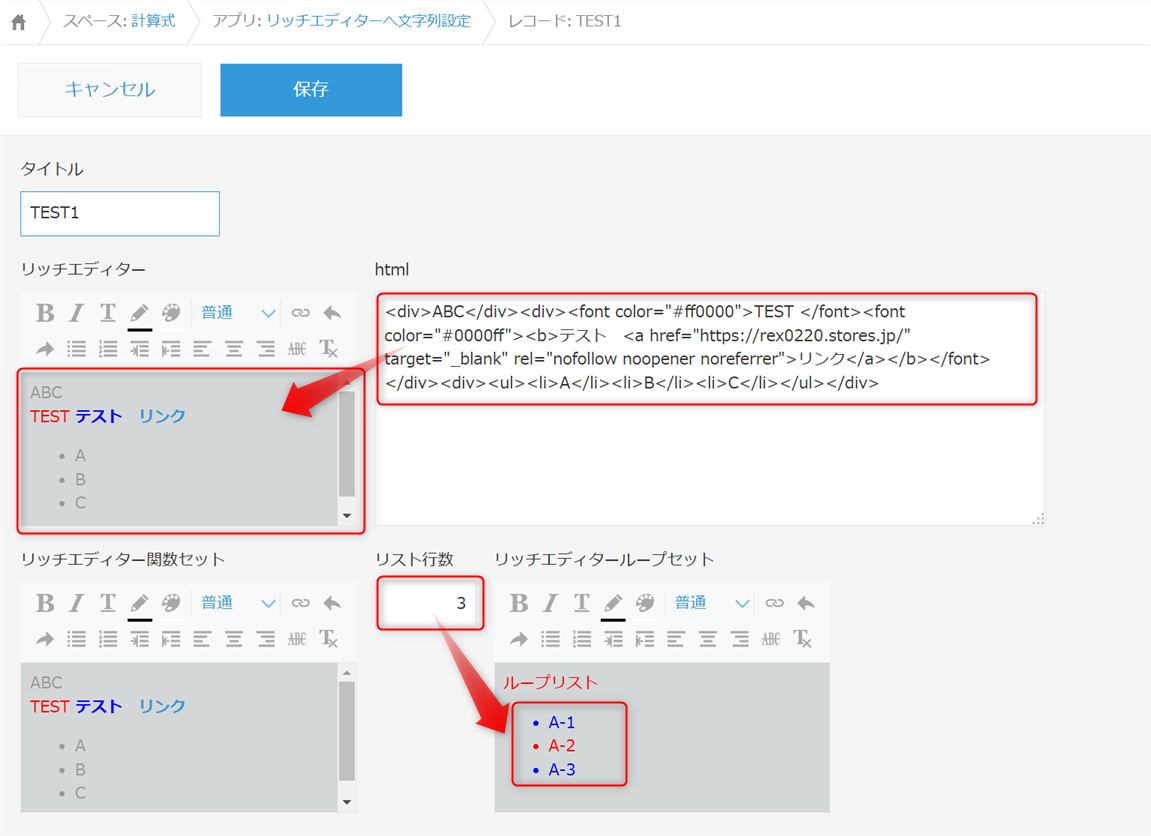1151x836 pixels.
Task: Click the A-1 list item
Action: 562,723
